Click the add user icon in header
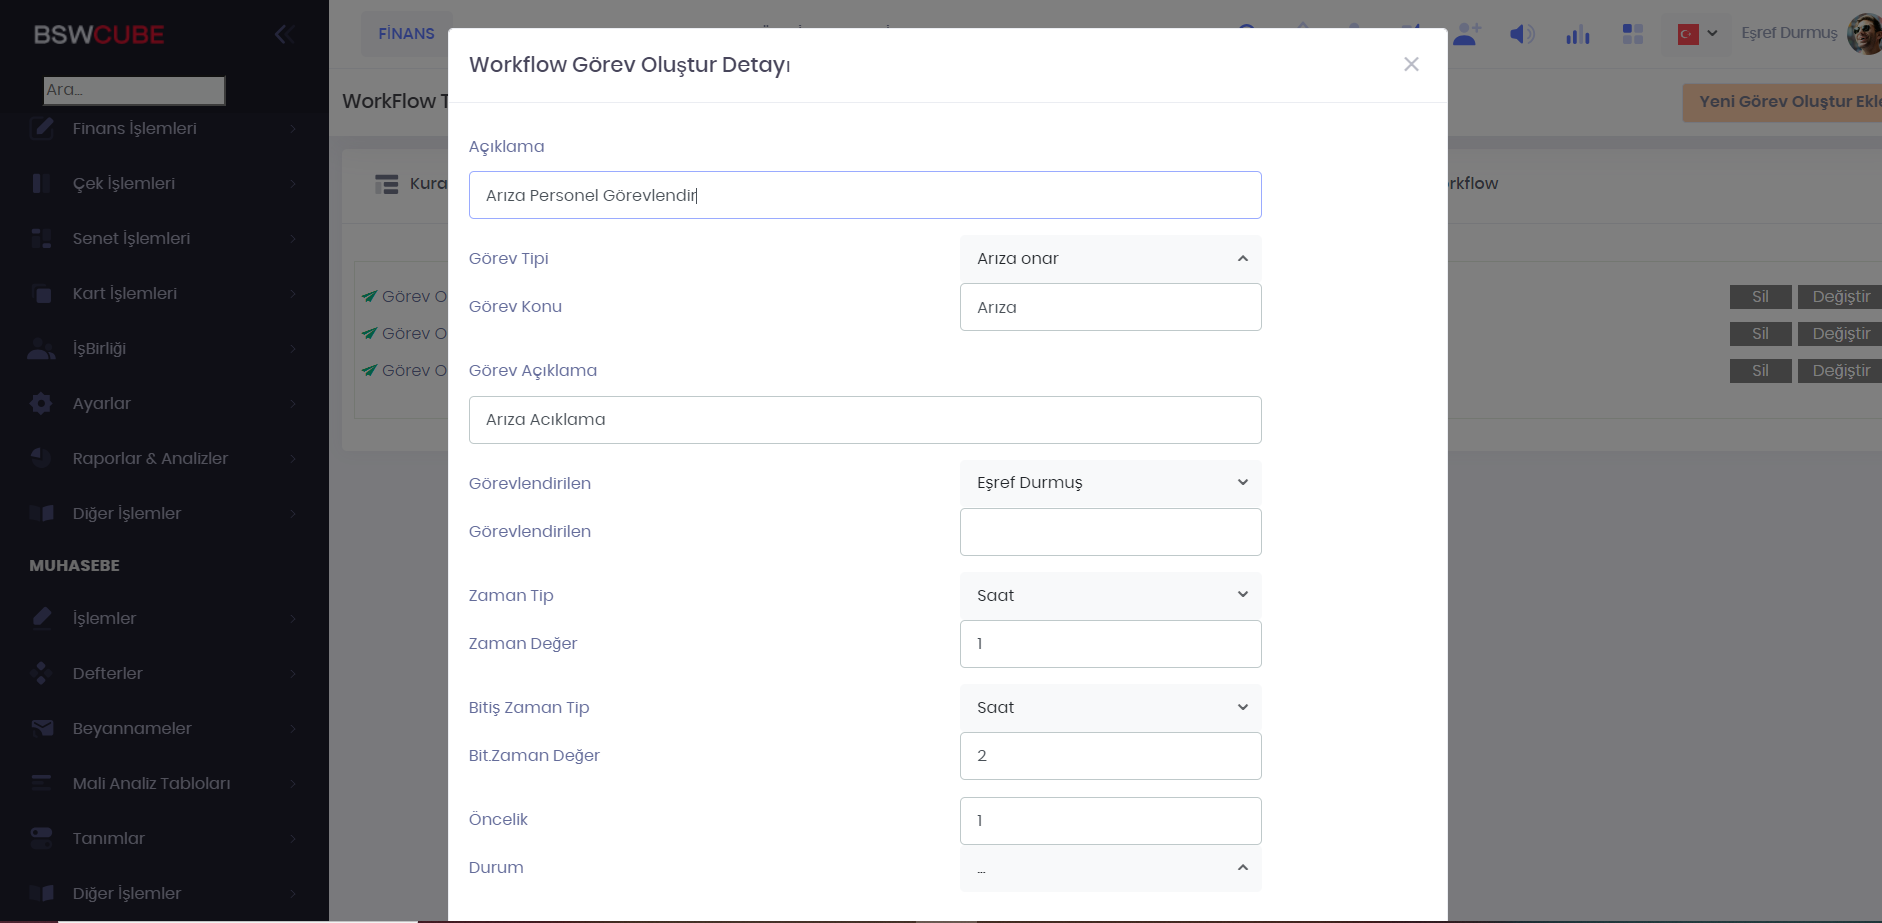 [1466, 34]
